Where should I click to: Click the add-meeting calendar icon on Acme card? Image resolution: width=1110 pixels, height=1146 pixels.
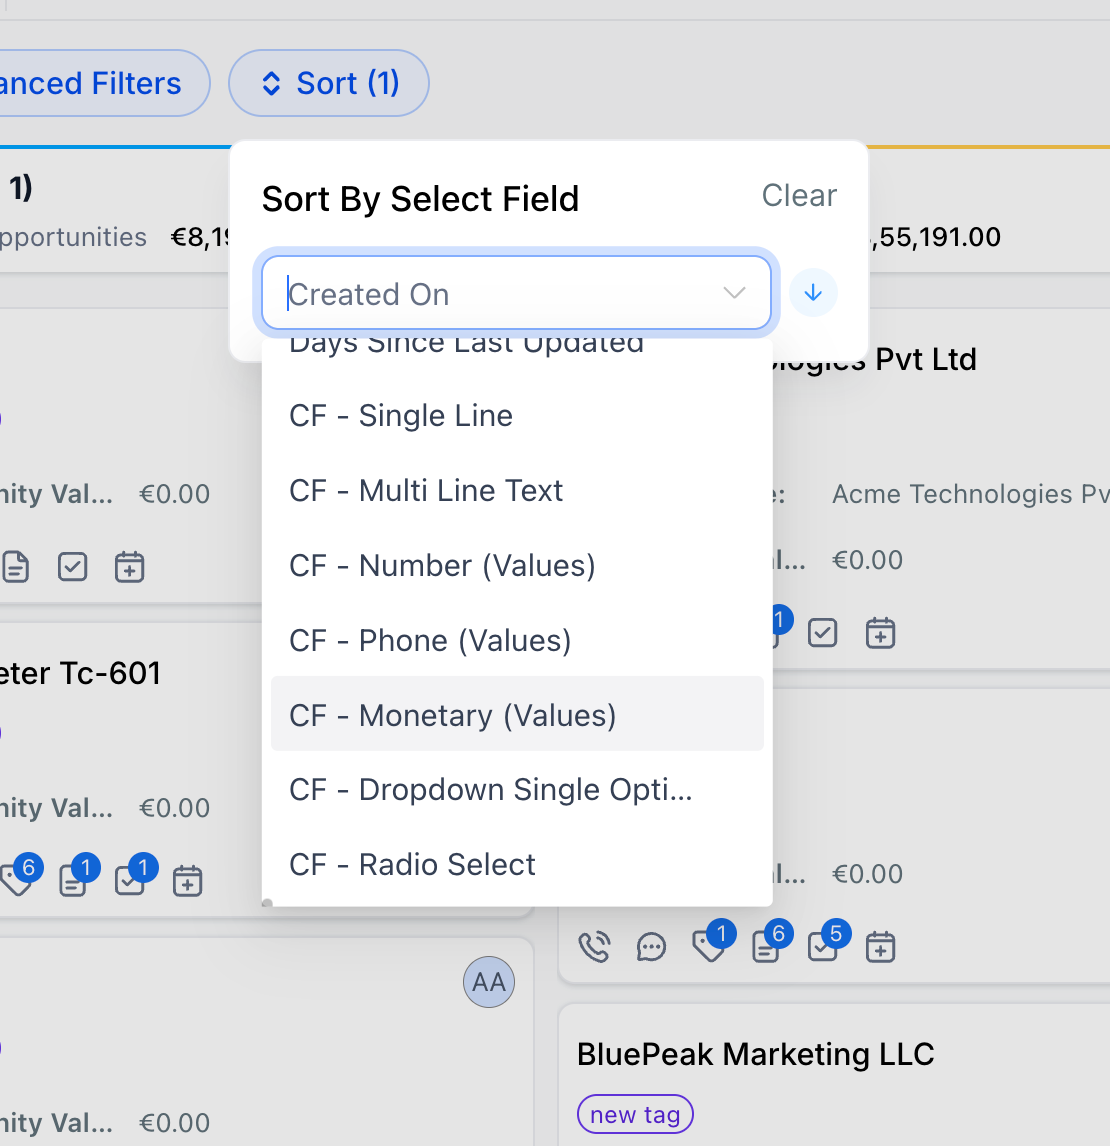880,946
